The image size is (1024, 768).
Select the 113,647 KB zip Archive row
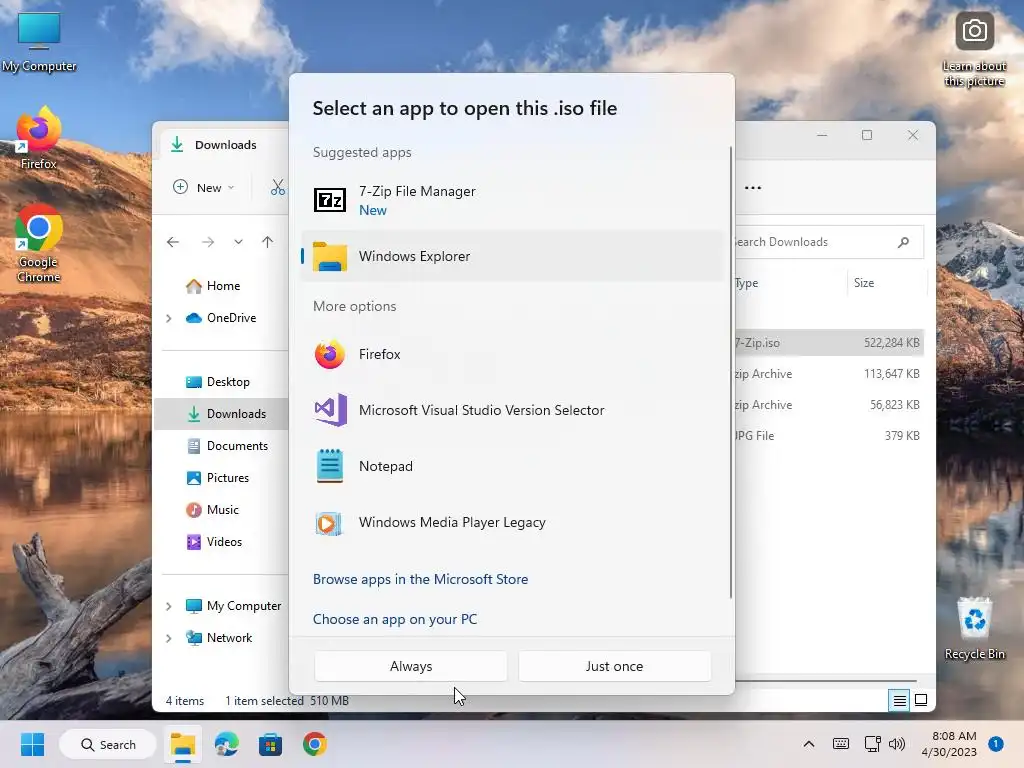[829, 374]
